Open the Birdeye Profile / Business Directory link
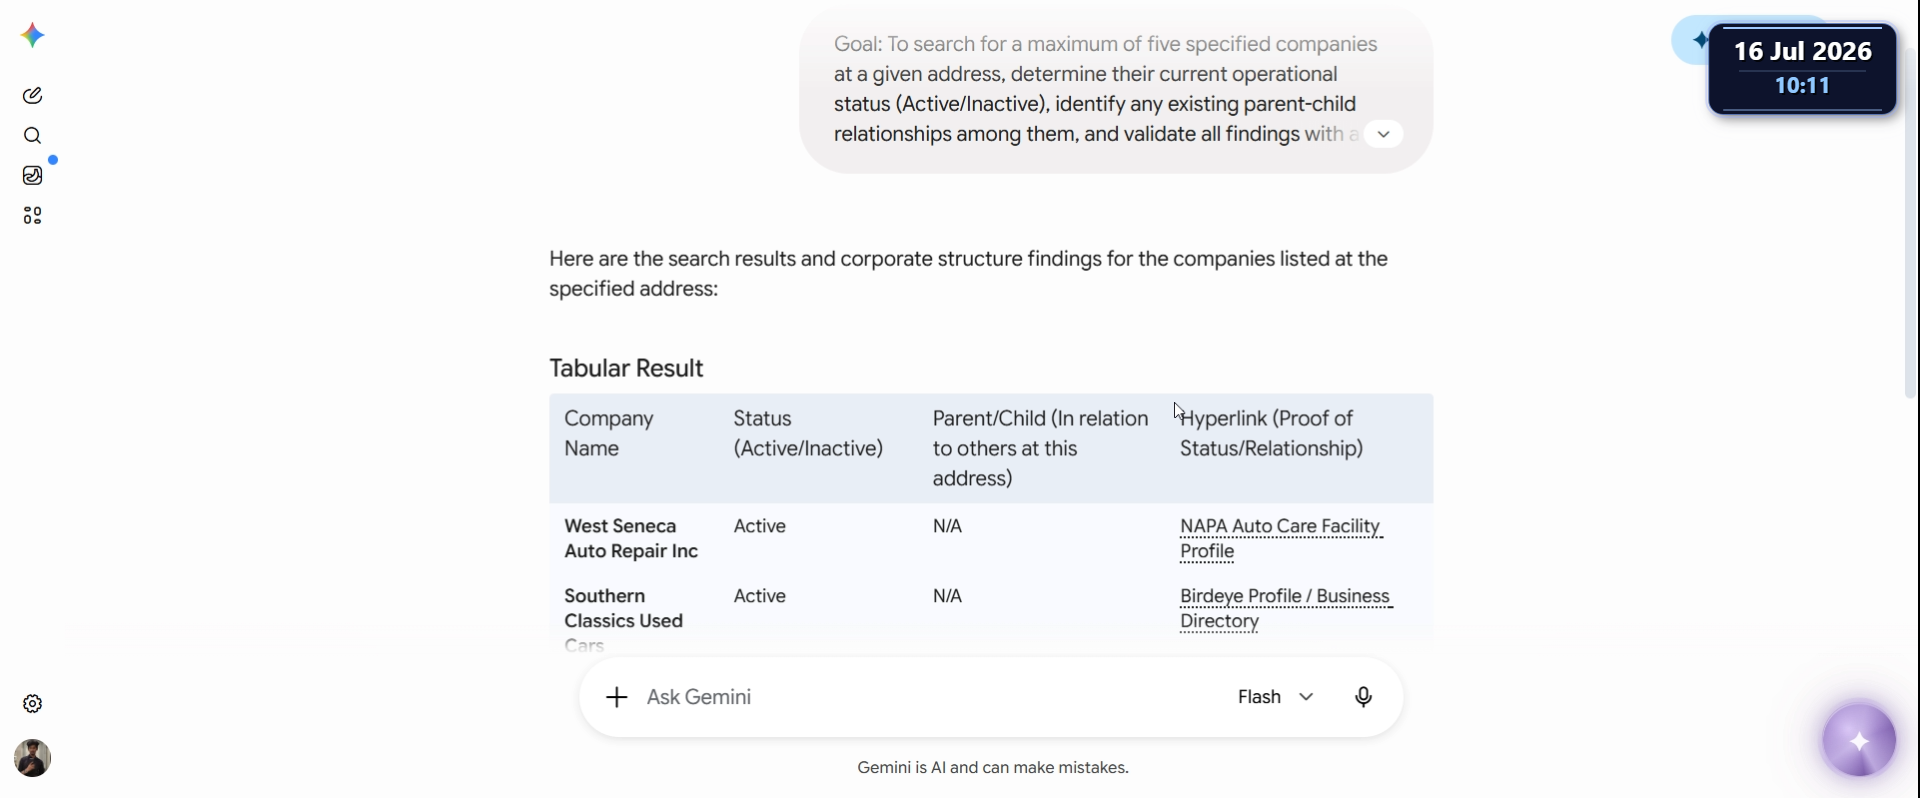Image resolution: width=1920 pixels, height=798 pixels. pyautogui.click(x=1286, y=609)
